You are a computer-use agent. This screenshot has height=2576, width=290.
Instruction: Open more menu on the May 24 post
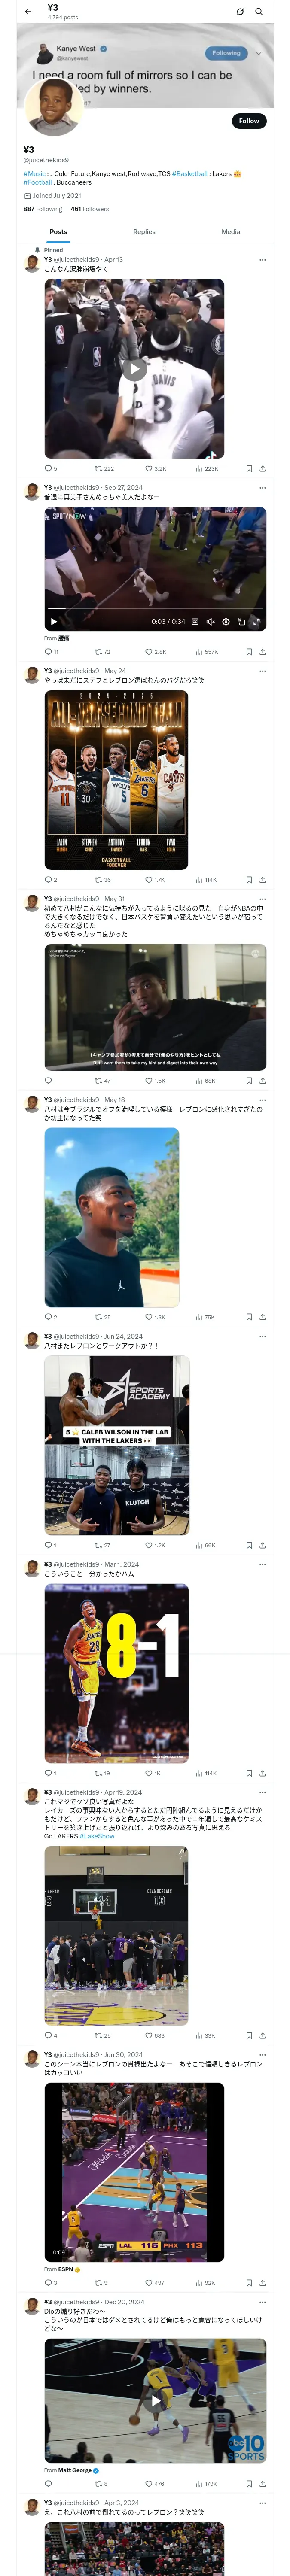click(x=263, y=671)
